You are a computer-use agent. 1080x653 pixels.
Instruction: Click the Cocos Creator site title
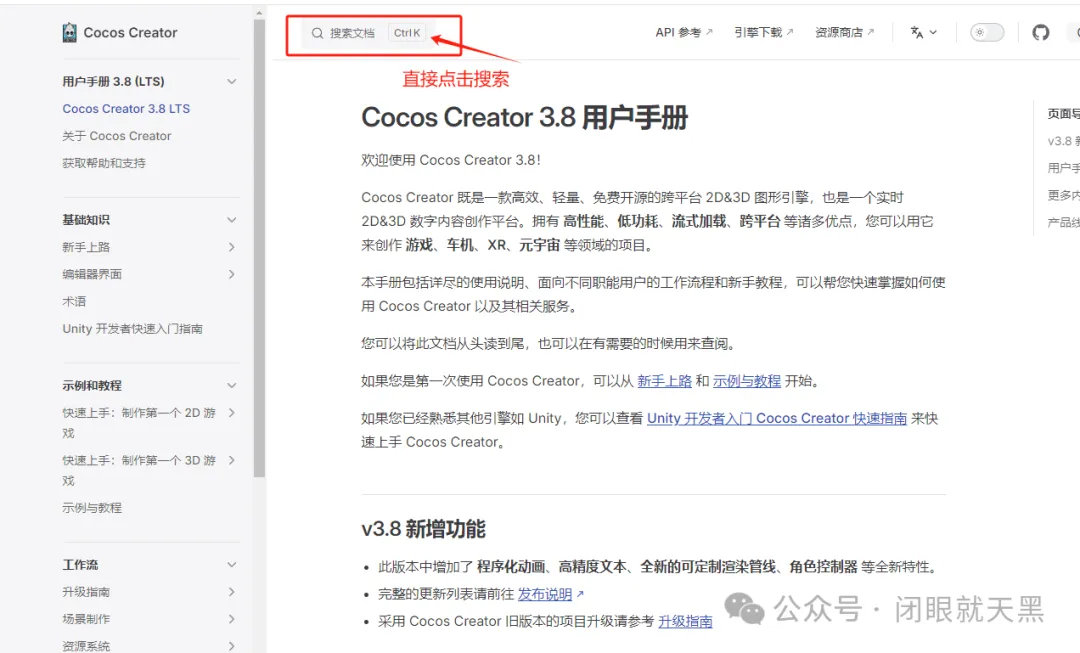[x=130, y=32]
